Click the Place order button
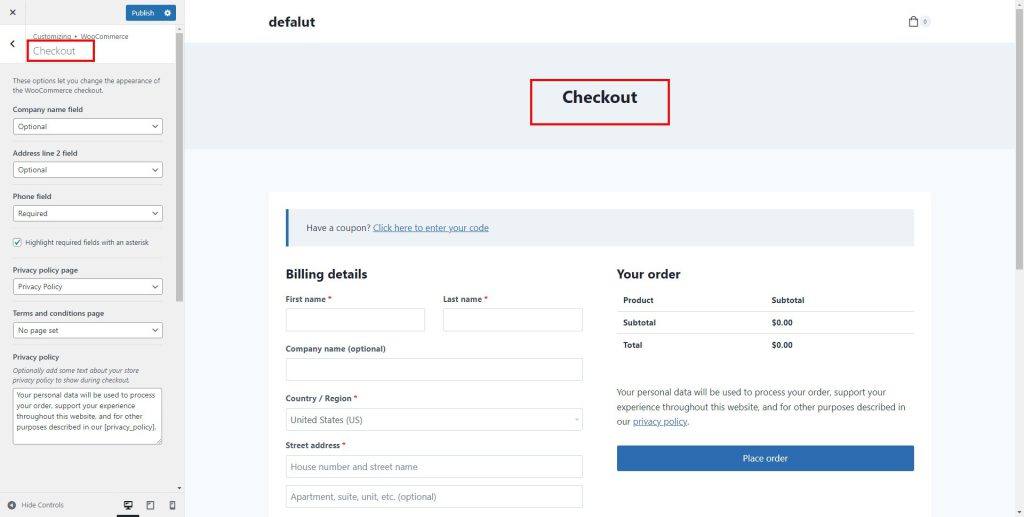 [x=765, y=458]
